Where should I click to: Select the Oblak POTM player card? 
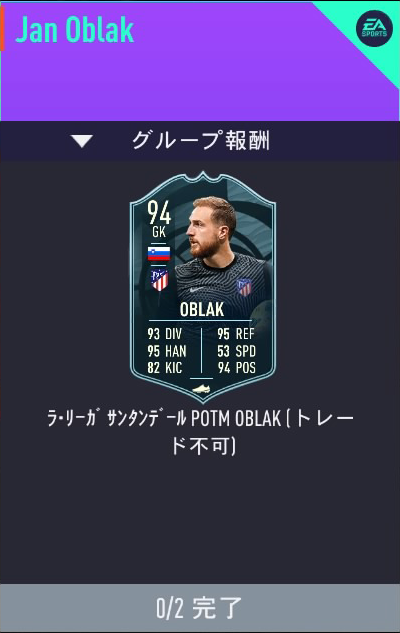(203, 287)
